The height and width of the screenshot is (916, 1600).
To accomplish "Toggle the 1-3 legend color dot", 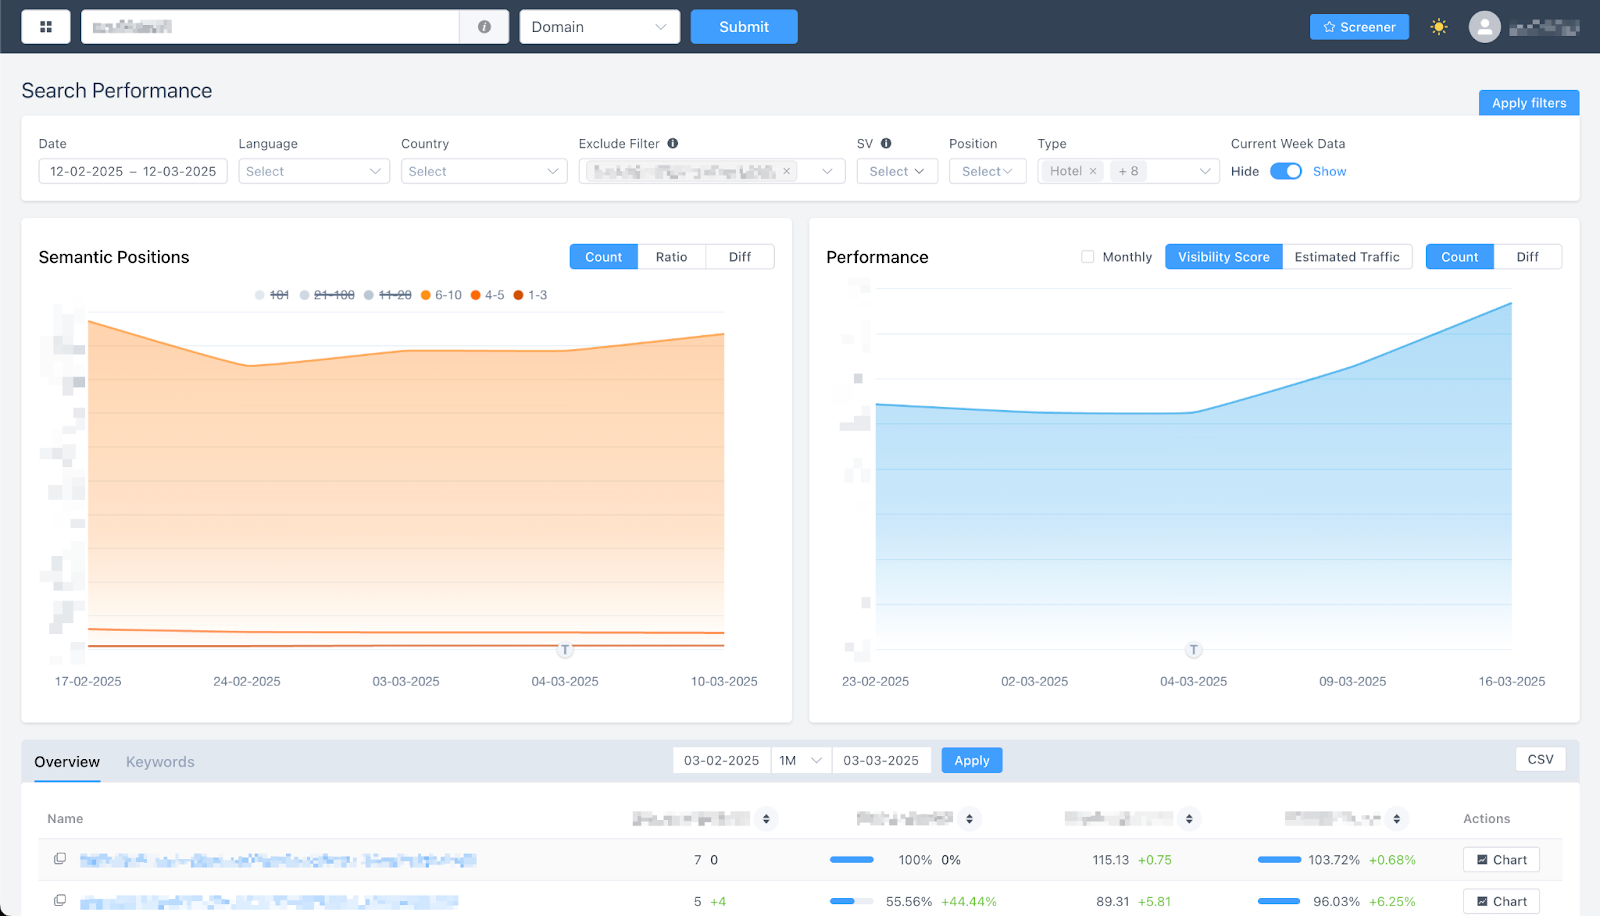I will [518, 295].
